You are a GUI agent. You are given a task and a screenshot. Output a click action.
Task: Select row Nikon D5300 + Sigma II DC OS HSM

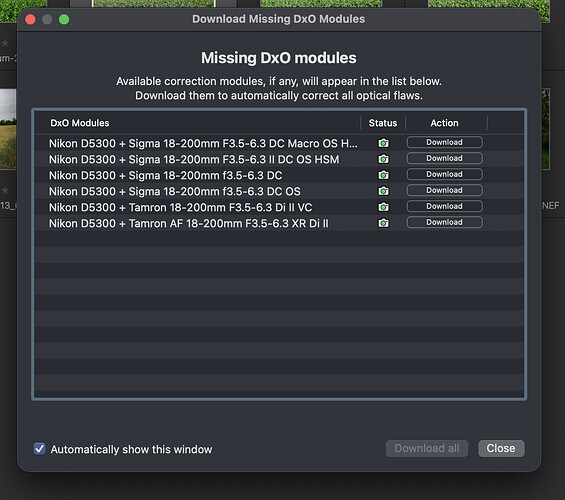(x=279, y=159)
